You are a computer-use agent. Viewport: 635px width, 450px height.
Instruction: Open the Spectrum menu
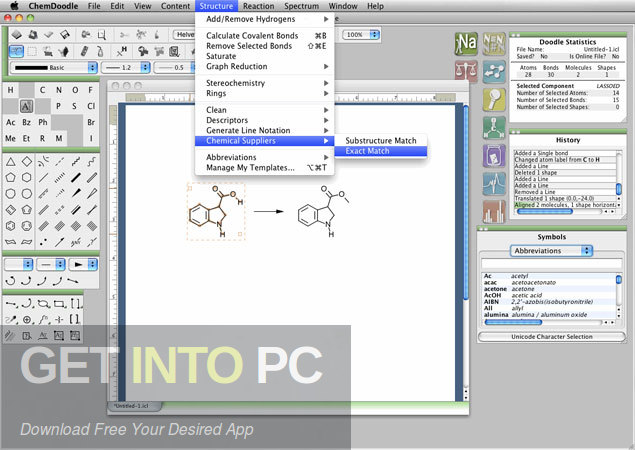301,6
